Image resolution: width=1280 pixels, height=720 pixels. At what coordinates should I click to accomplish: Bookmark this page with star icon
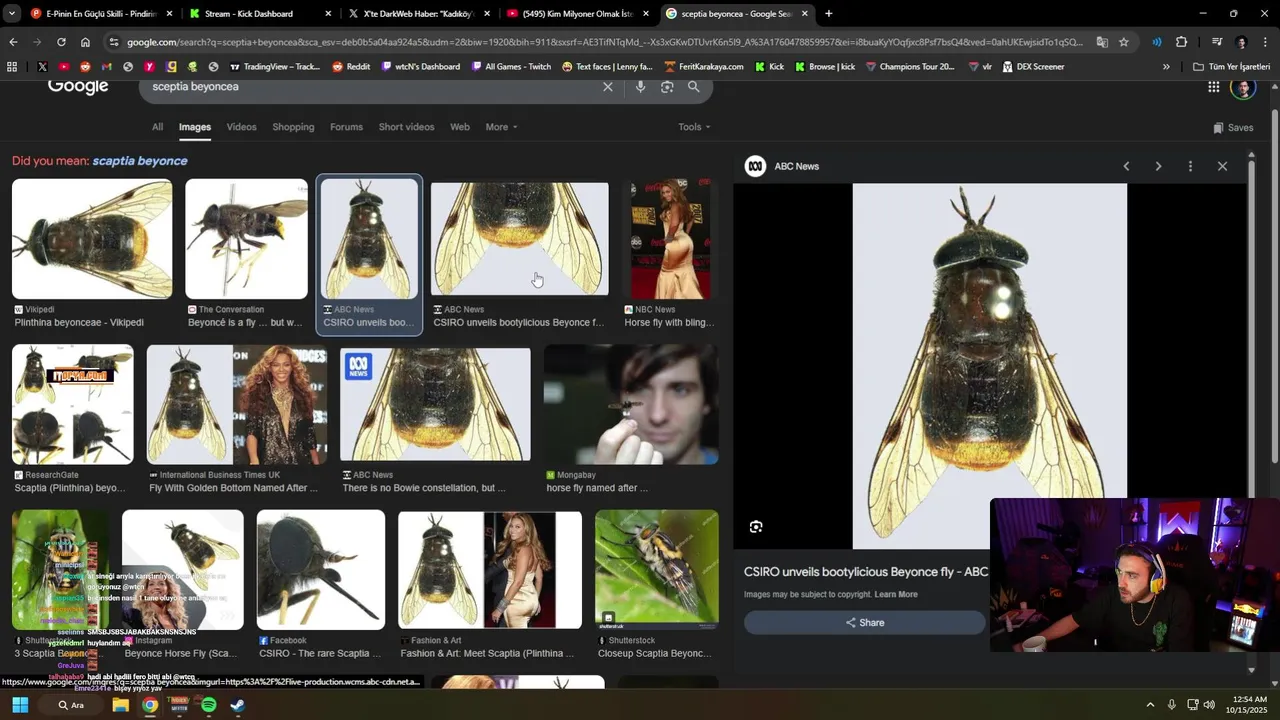click(1124, 42)
